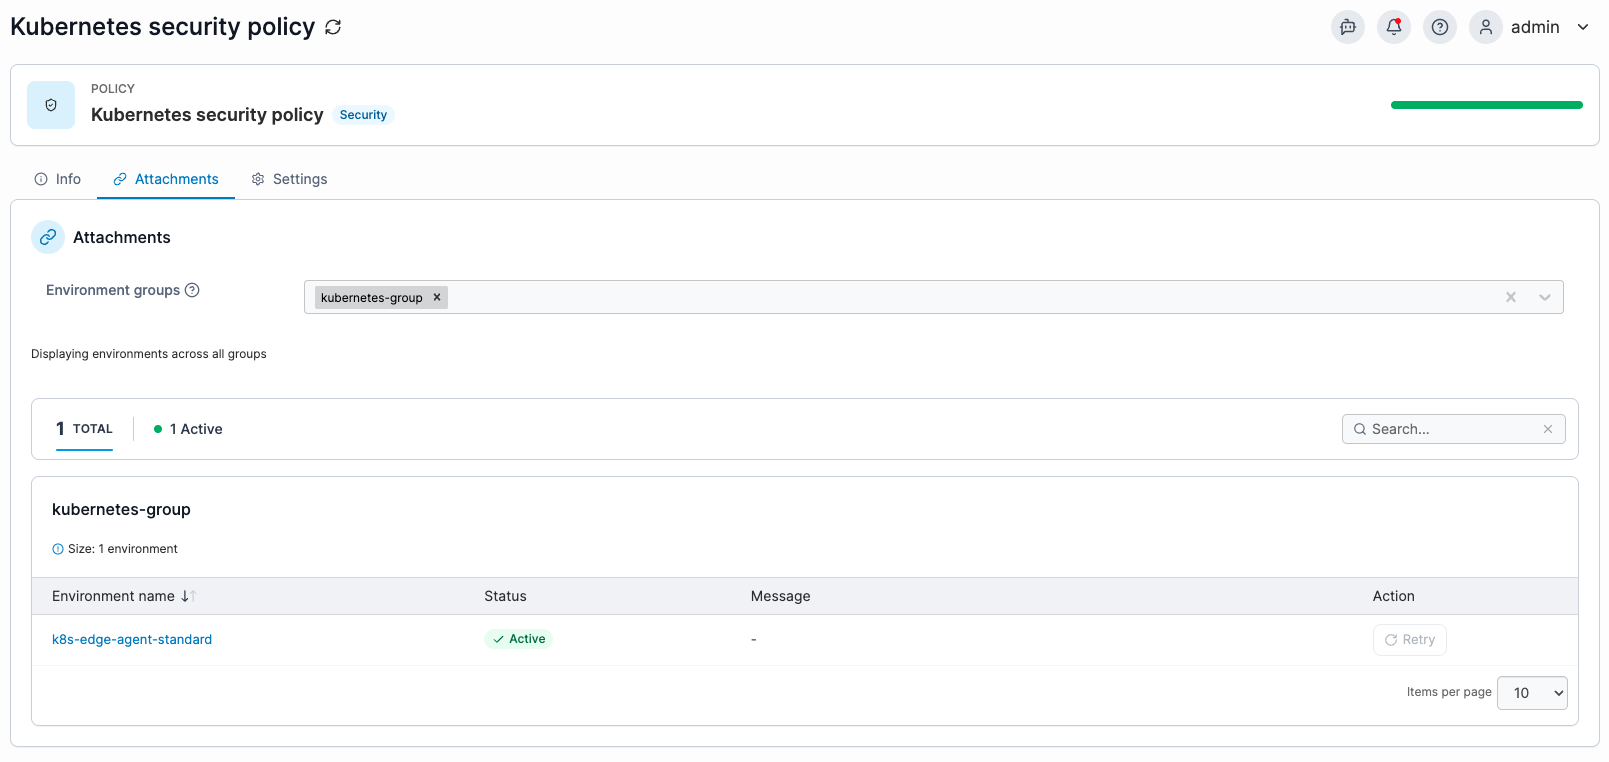Click the refresh icon beside page title

[333, 28]
